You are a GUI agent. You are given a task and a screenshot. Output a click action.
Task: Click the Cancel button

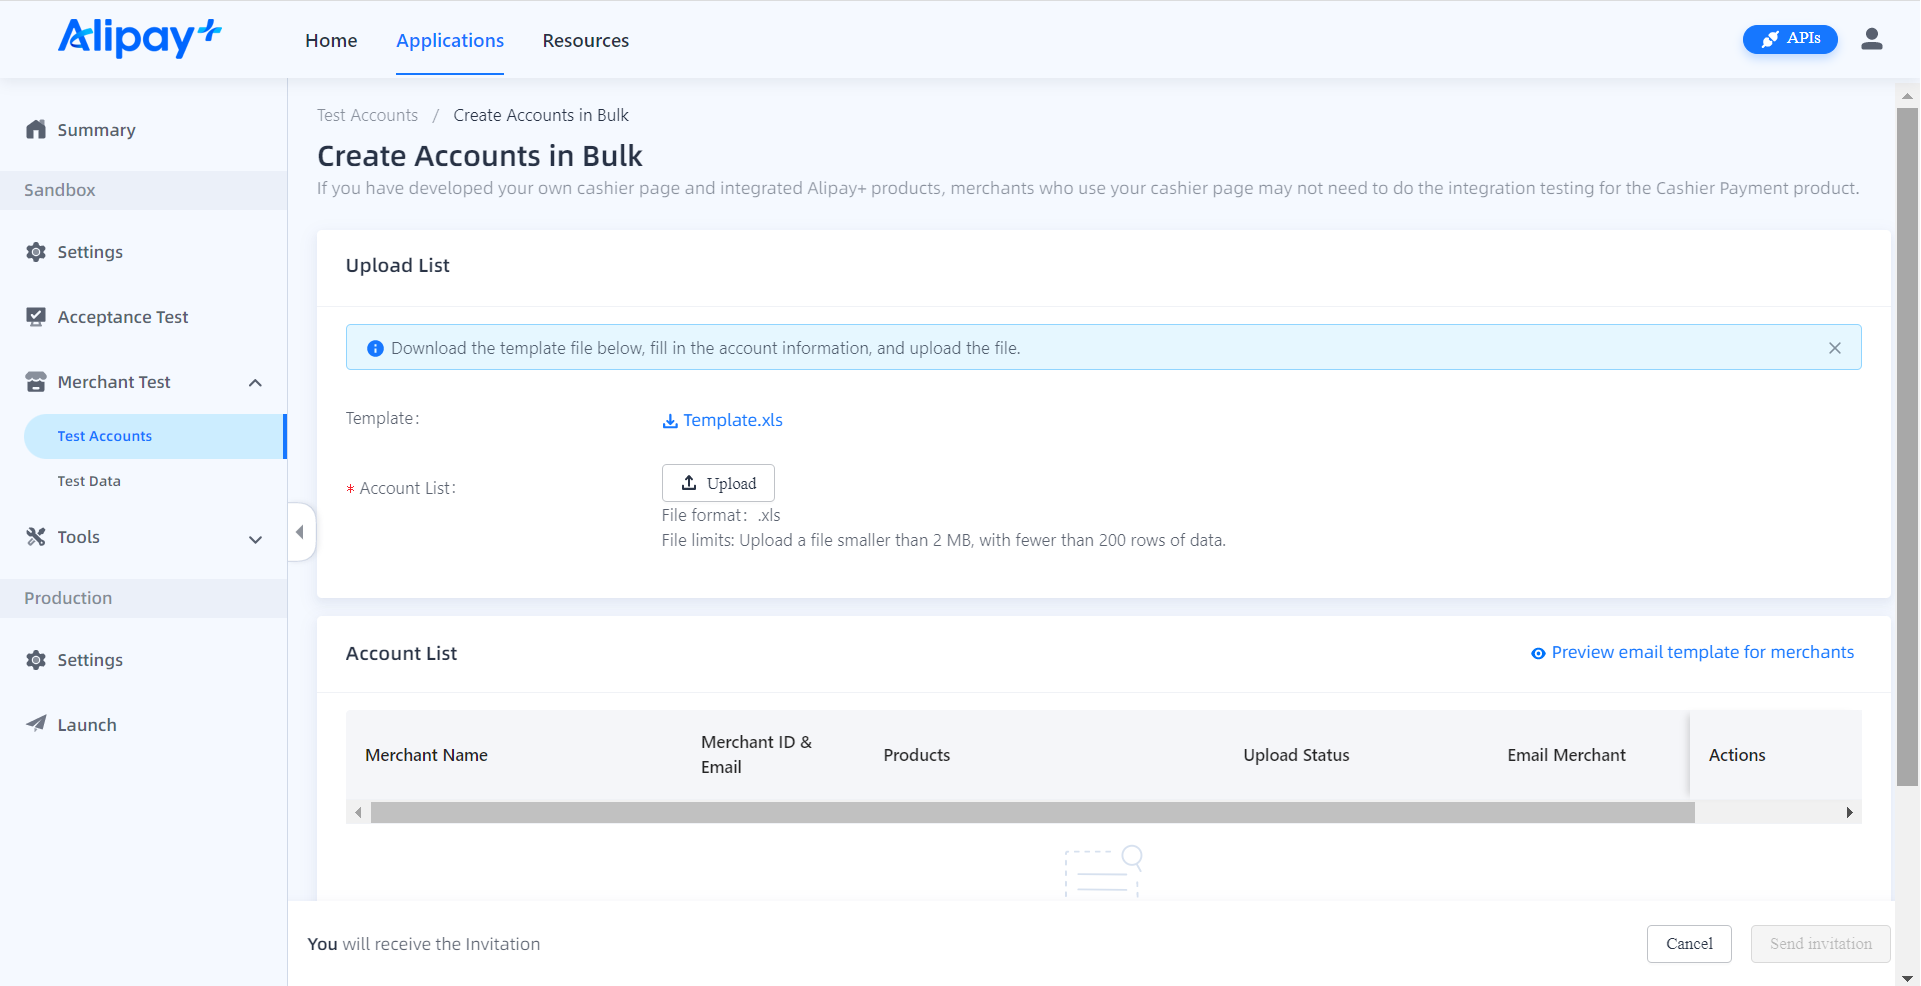(1688, 944)
